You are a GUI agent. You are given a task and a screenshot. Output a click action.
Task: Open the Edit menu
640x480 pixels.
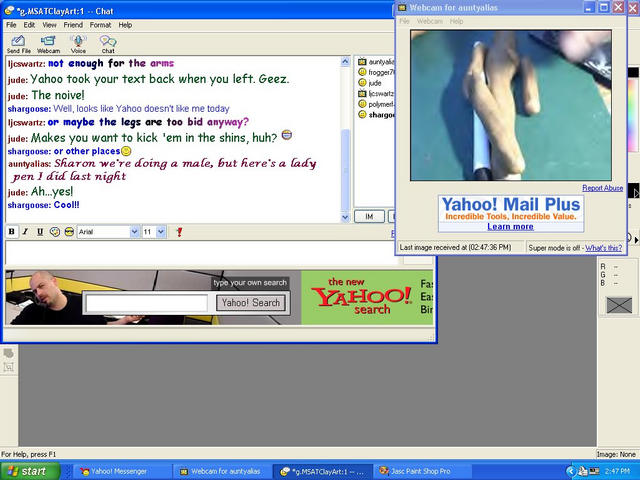coord(29,25)
